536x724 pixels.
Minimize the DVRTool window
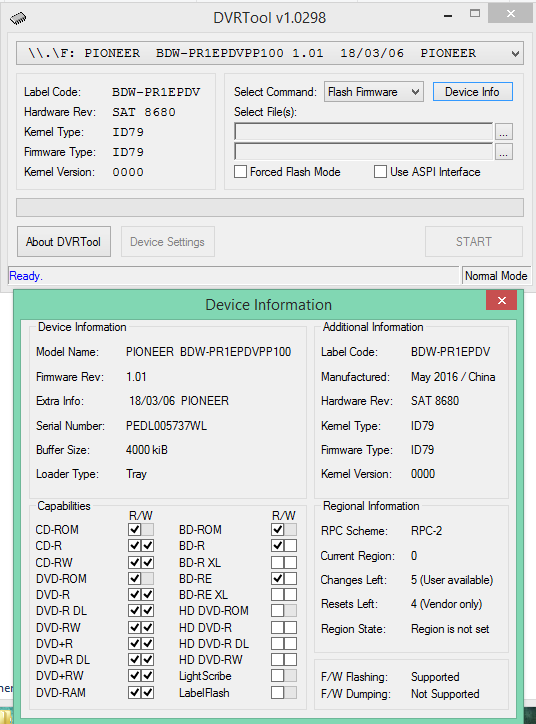pyautogui.click(x=447, y=16)
